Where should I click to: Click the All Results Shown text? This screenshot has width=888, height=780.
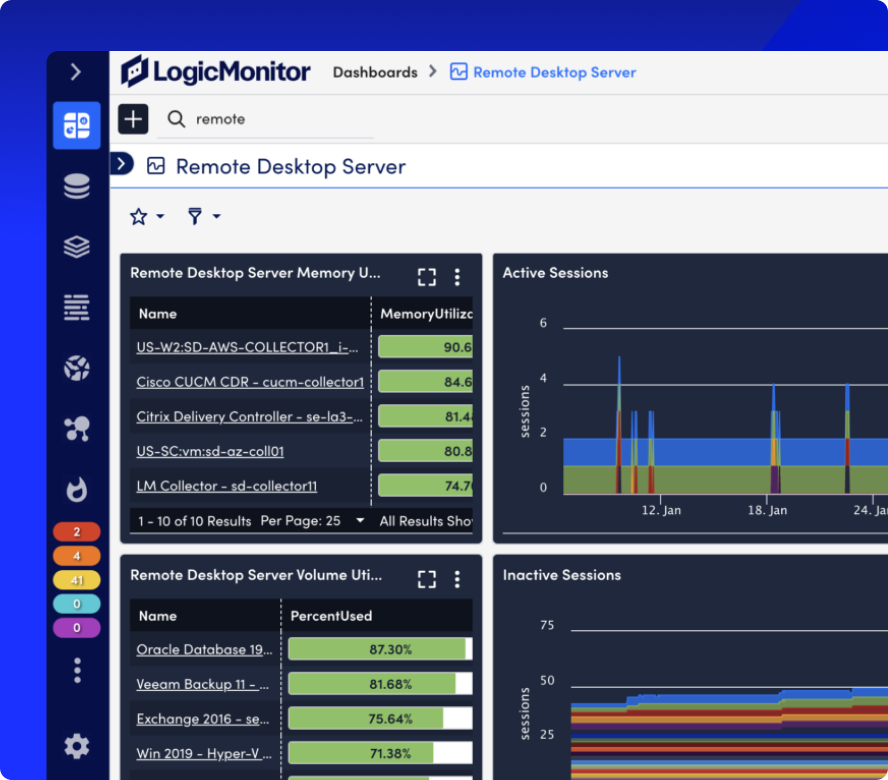pos(426,521)
